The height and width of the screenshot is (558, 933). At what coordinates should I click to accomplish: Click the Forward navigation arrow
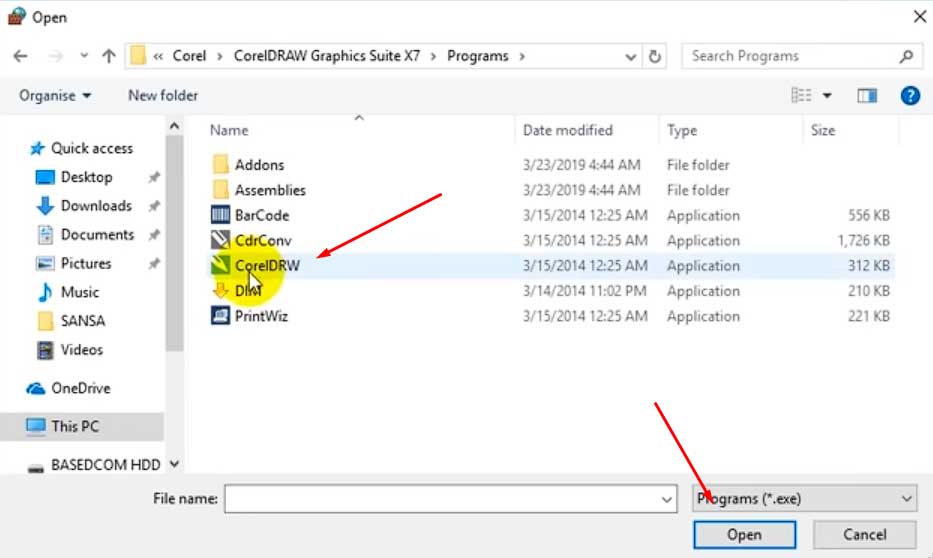pyautogui.click(x=55, y=56)
